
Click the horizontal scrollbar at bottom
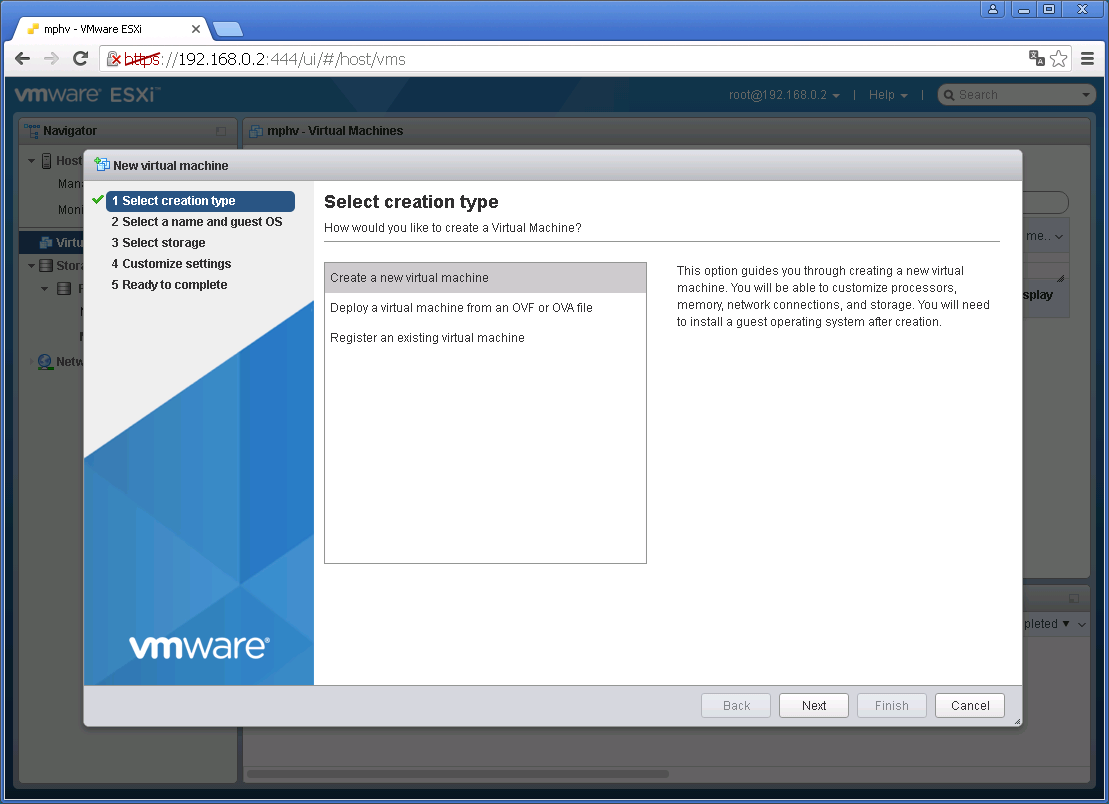click(x=458, y=774)
